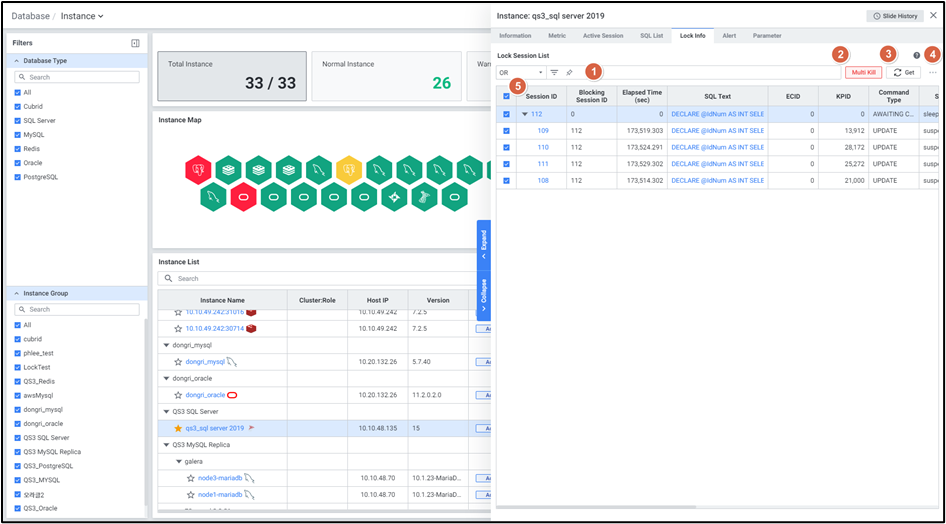Open the OR condition dropdown

pos(520,73)
